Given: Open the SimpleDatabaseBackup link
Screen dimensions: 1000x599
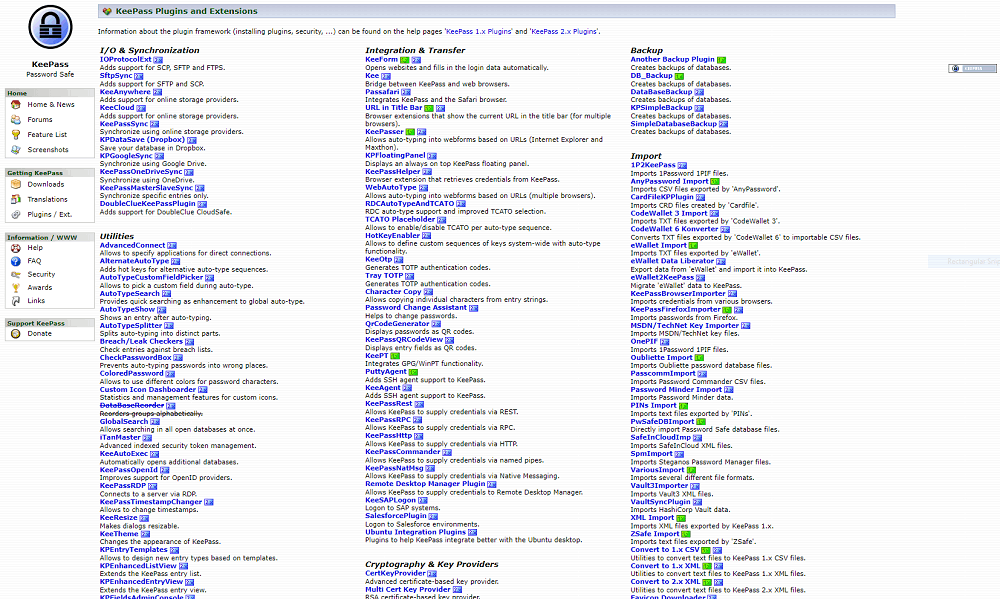Looking at the screenshot, I should point(673,124).
